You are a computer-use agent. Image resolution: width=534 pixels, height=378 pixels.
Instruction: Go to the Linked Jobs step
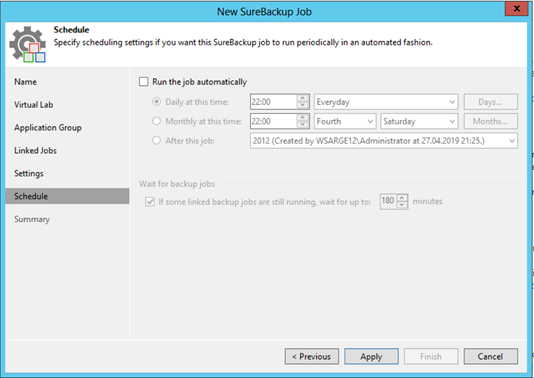point(35,151)
